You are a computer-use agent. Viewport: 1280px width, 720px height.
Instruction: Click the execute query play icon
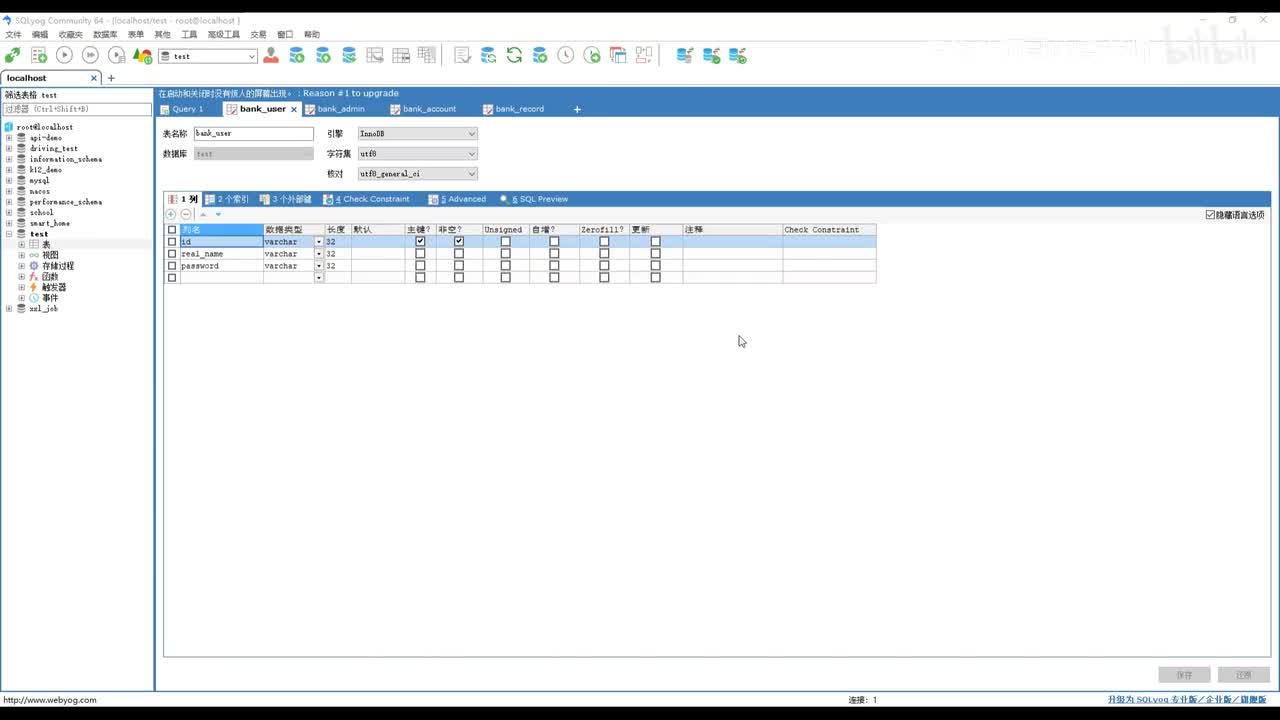pyautogui.click(x=64, y=56)
